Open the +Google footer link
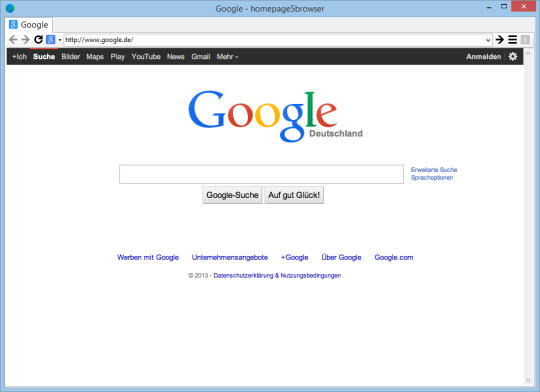This screenshot has height=392, width=540. coord(294,257)
